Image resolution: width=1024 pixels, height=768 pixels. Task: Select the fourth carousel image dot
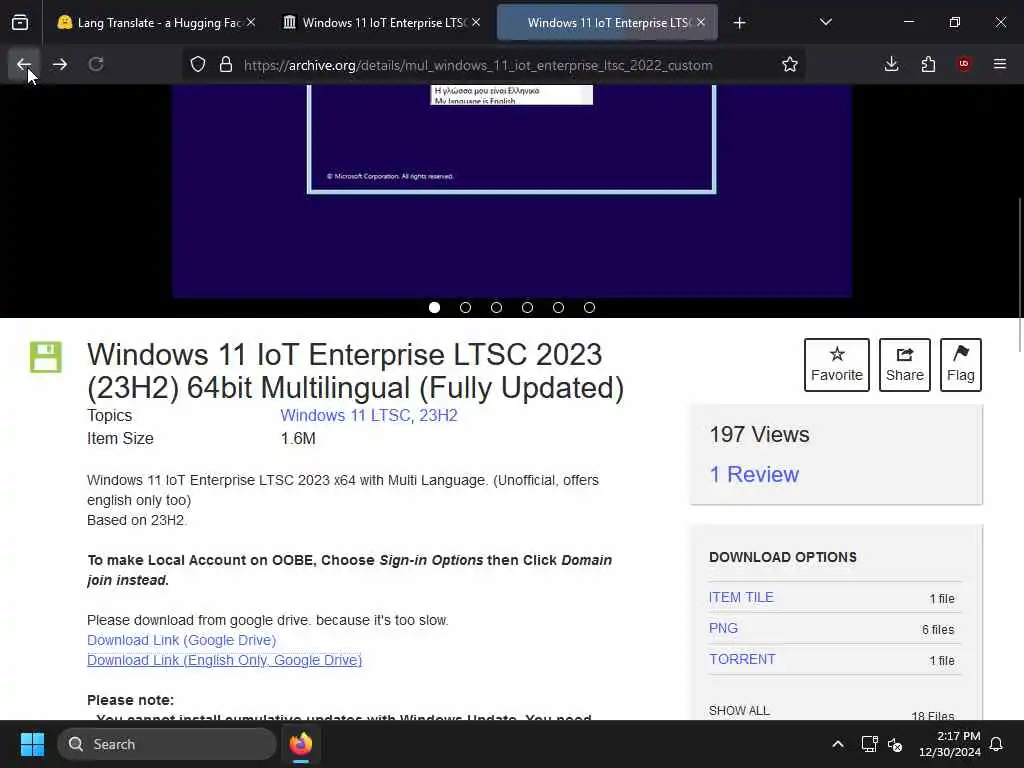[x=528, y=308]
